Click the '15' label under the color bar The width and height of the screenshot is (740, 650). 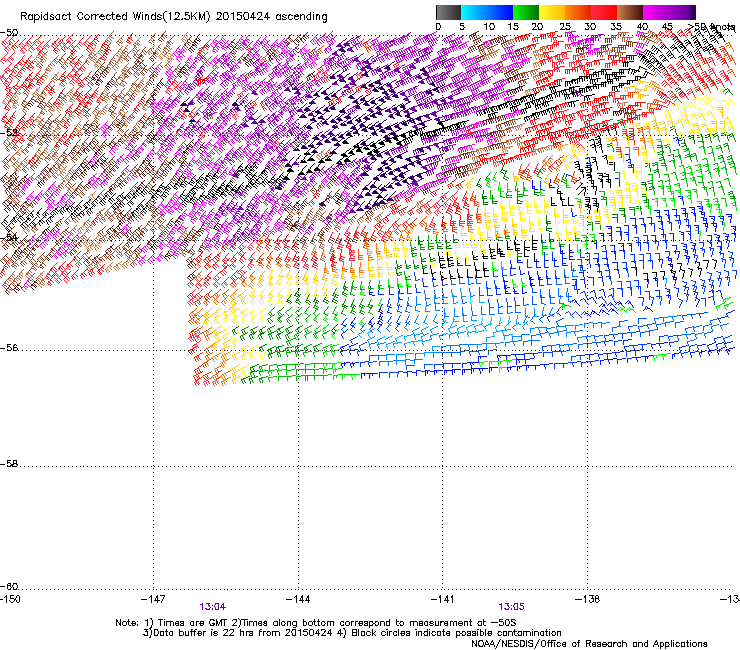(x=513, y=27)
